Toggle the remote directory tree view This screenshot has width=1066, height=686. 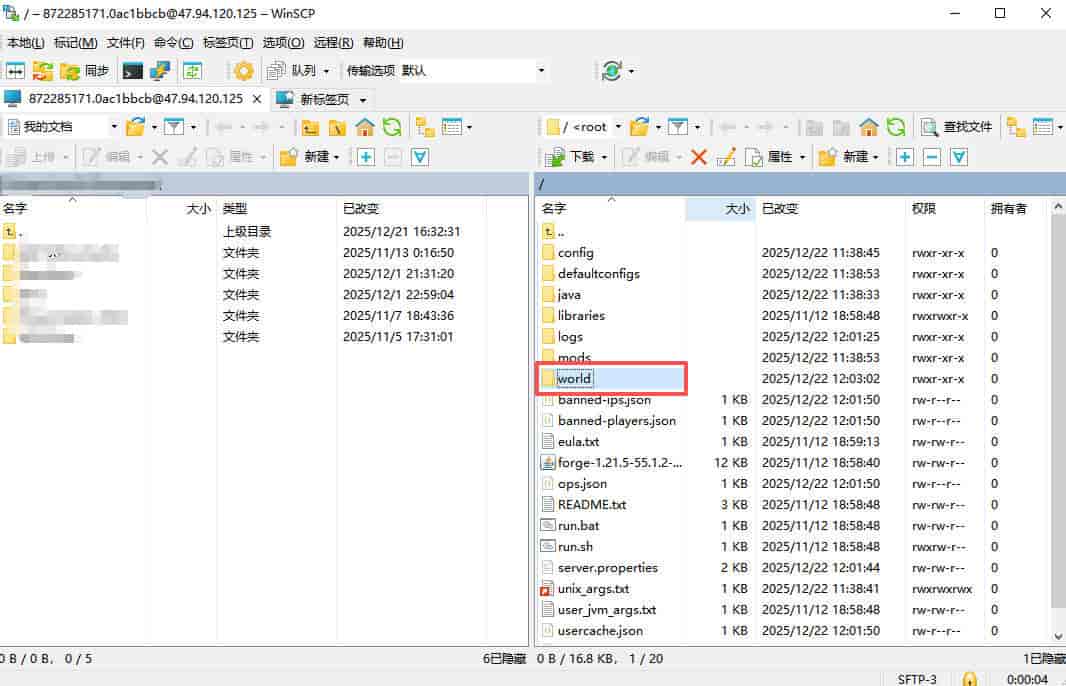(1017, 127)
